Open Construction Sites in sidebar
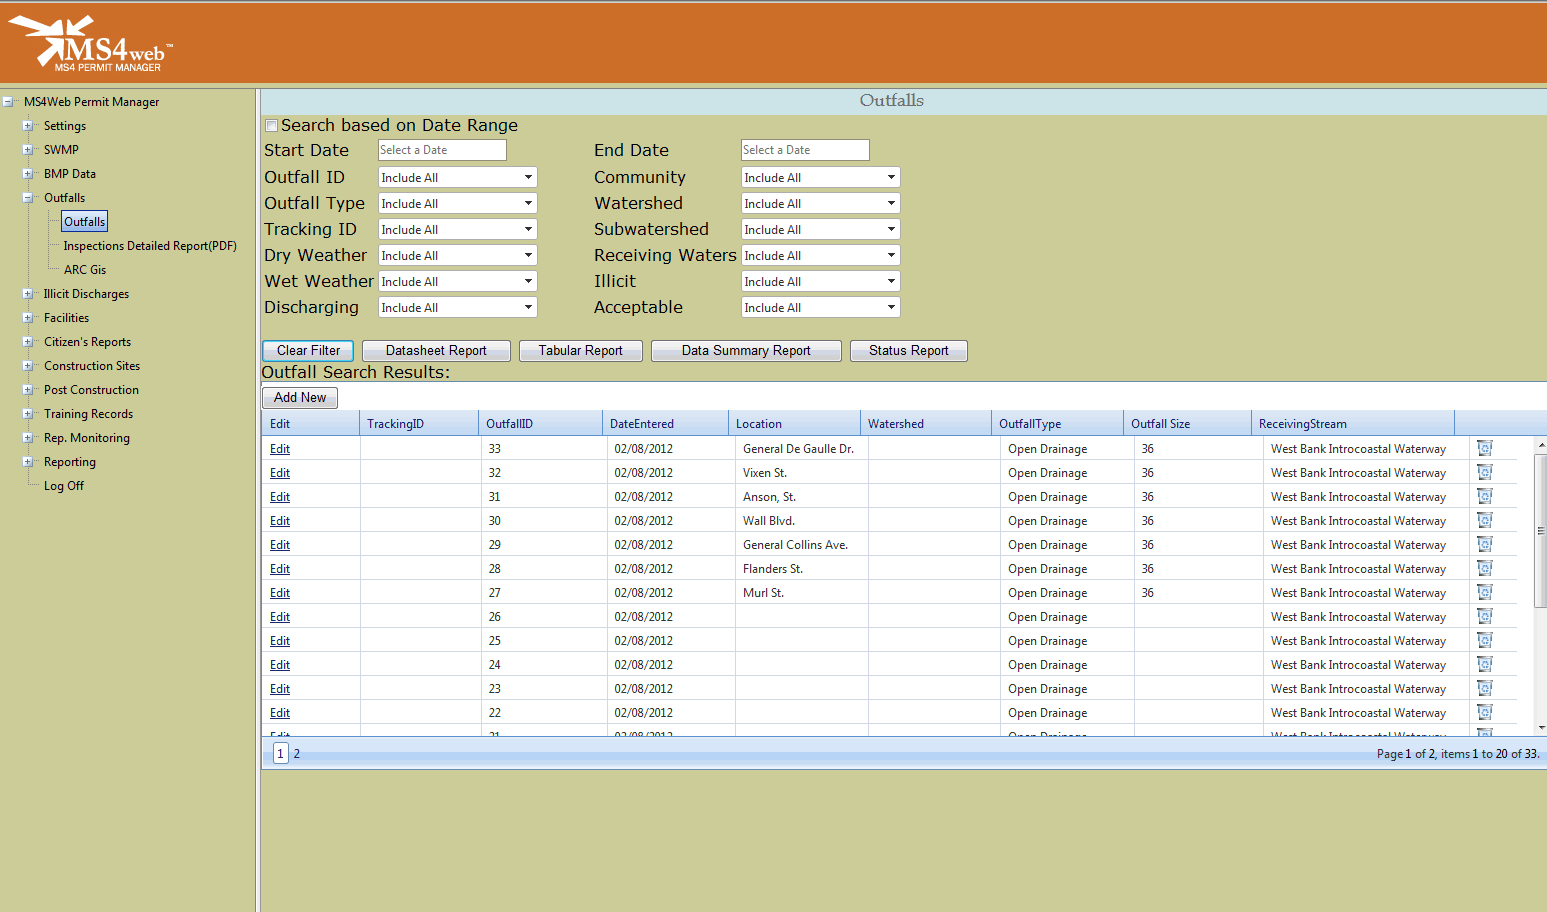Viewport: 1547px width, 912px height. (x=92, y=366)
